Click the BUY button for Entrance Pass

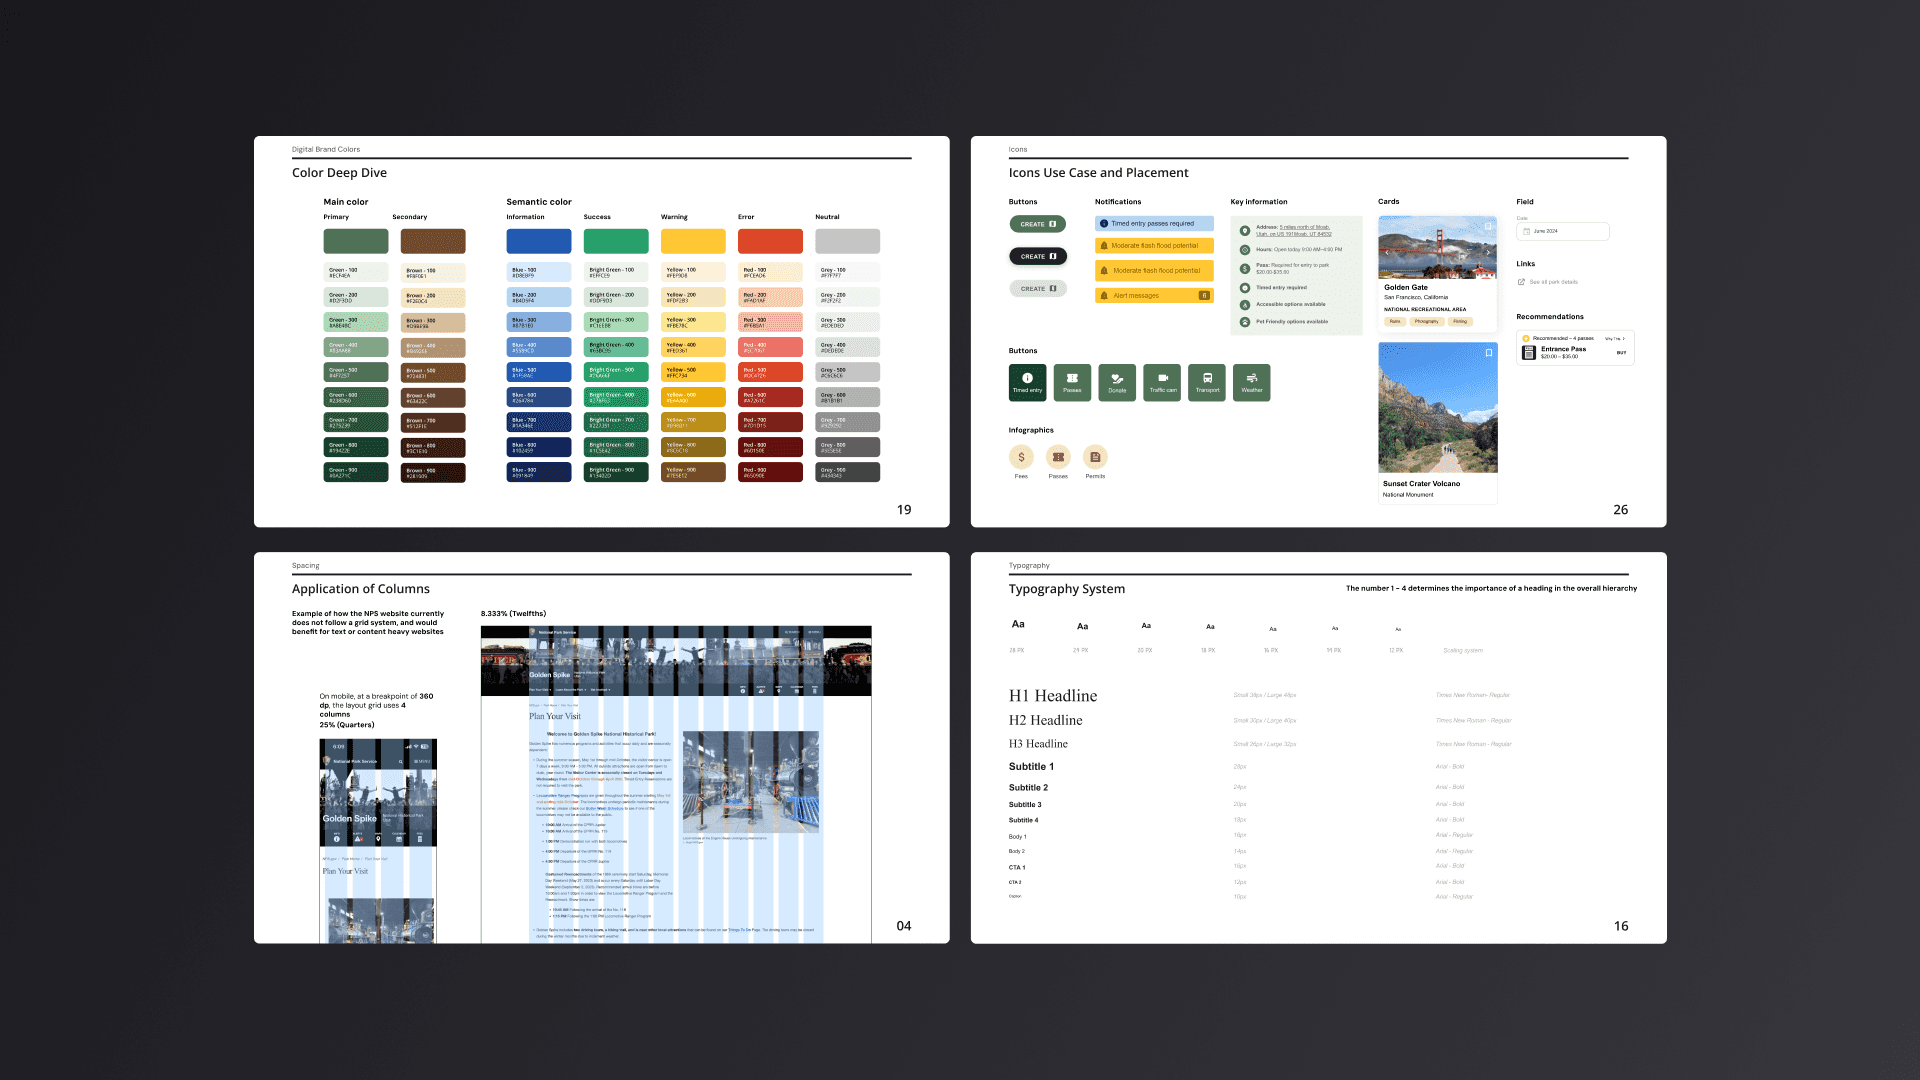(x=1621, y=353)
